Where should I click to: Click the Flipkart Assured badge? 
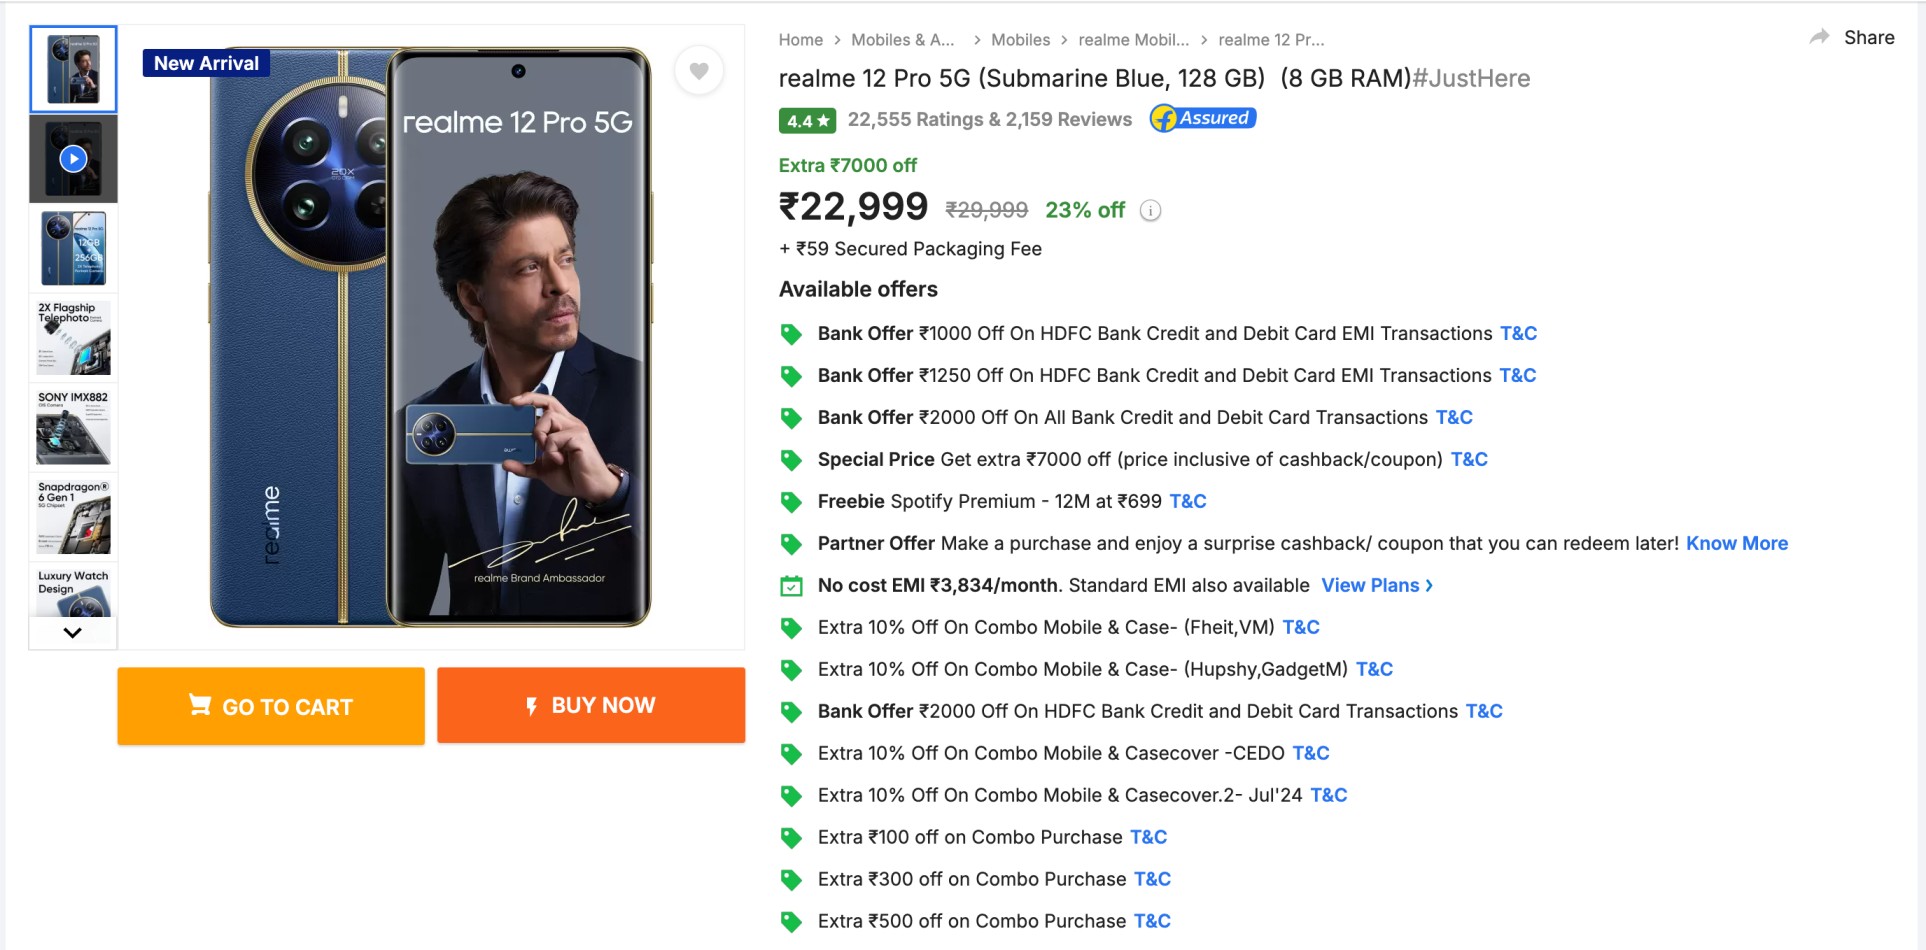pyautogui.click(x=1203, y=118)
